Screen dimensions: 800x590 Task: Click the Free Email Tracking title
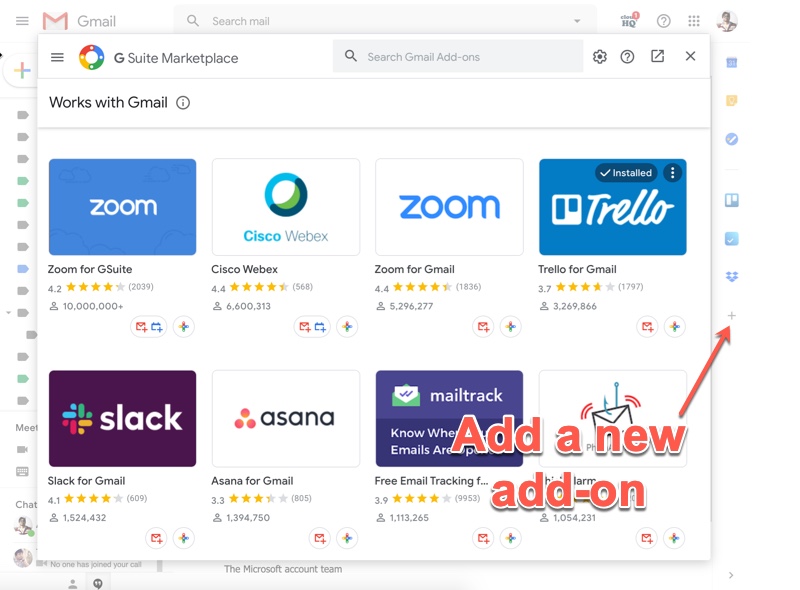point(431,481)
